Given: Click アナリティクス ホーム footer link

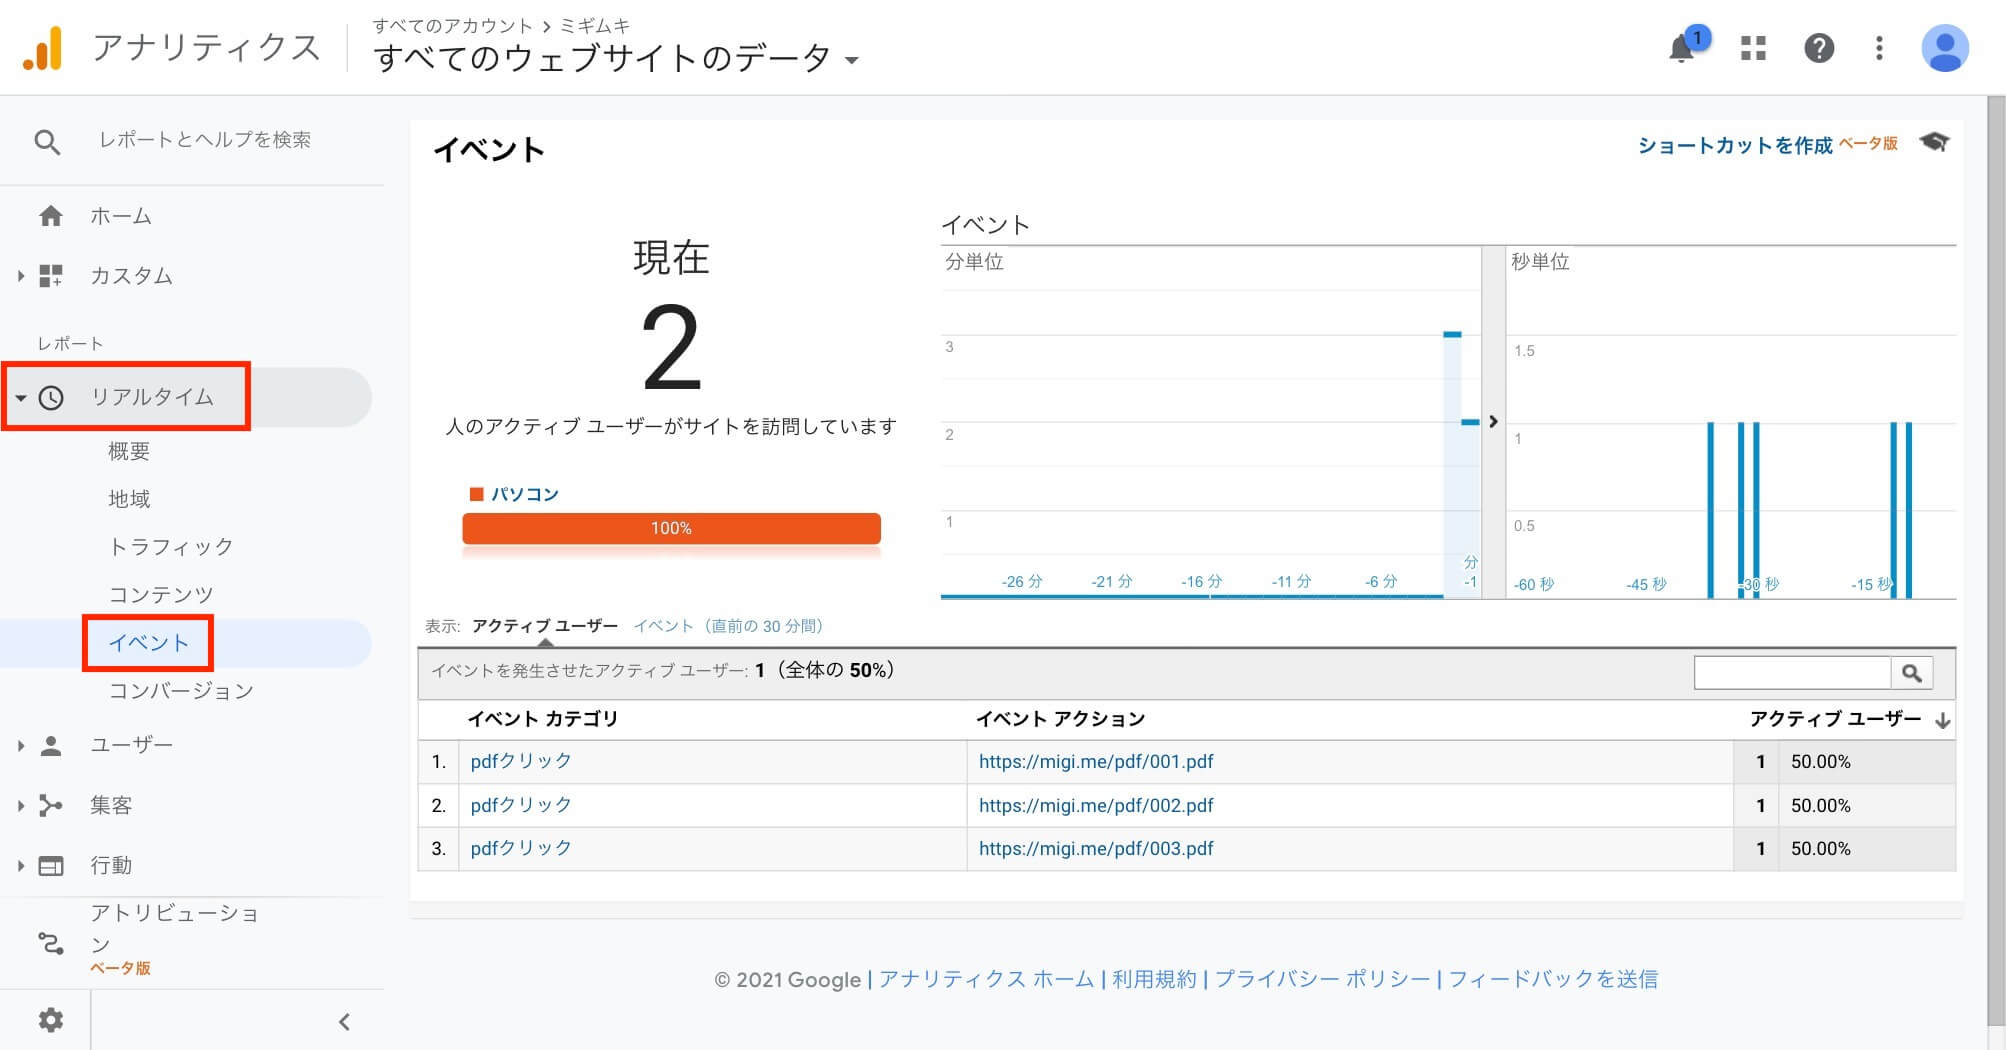Looking at the screenshot, I should pyautogui.click(x=986, y=979).
